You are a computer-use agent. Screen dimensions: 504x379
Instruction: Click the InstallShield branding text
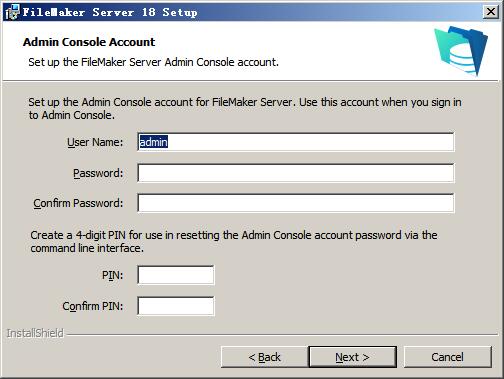[35, 333]
